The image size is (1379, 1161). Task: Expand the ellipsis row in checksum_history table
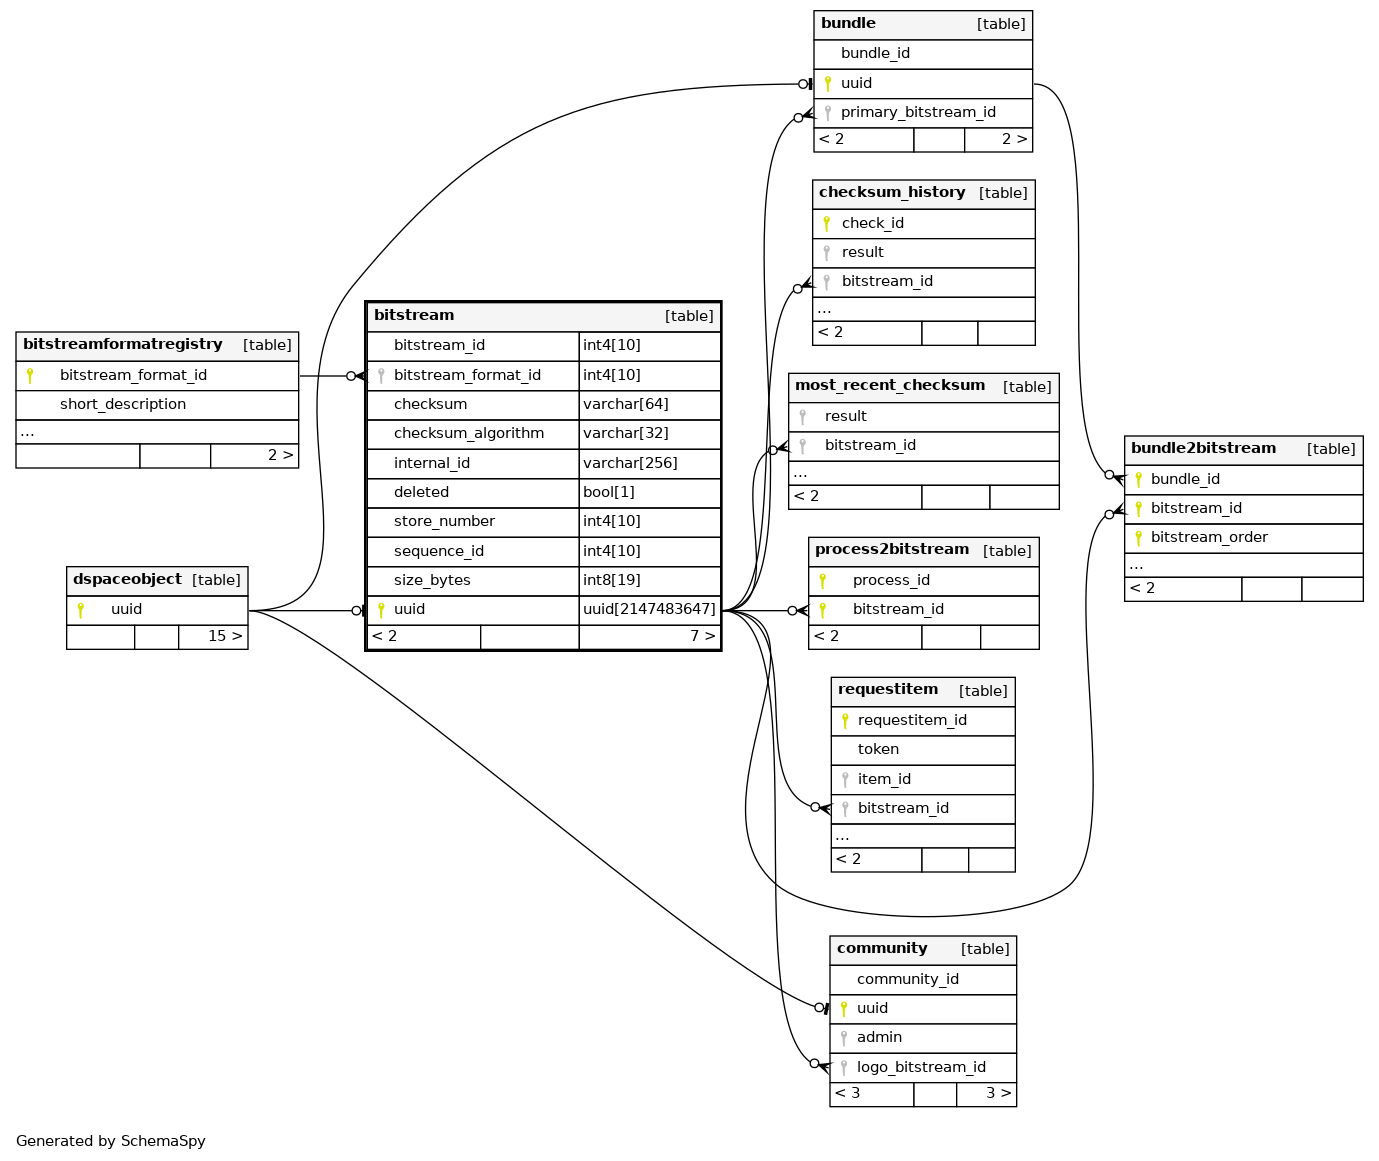(825, 310)
